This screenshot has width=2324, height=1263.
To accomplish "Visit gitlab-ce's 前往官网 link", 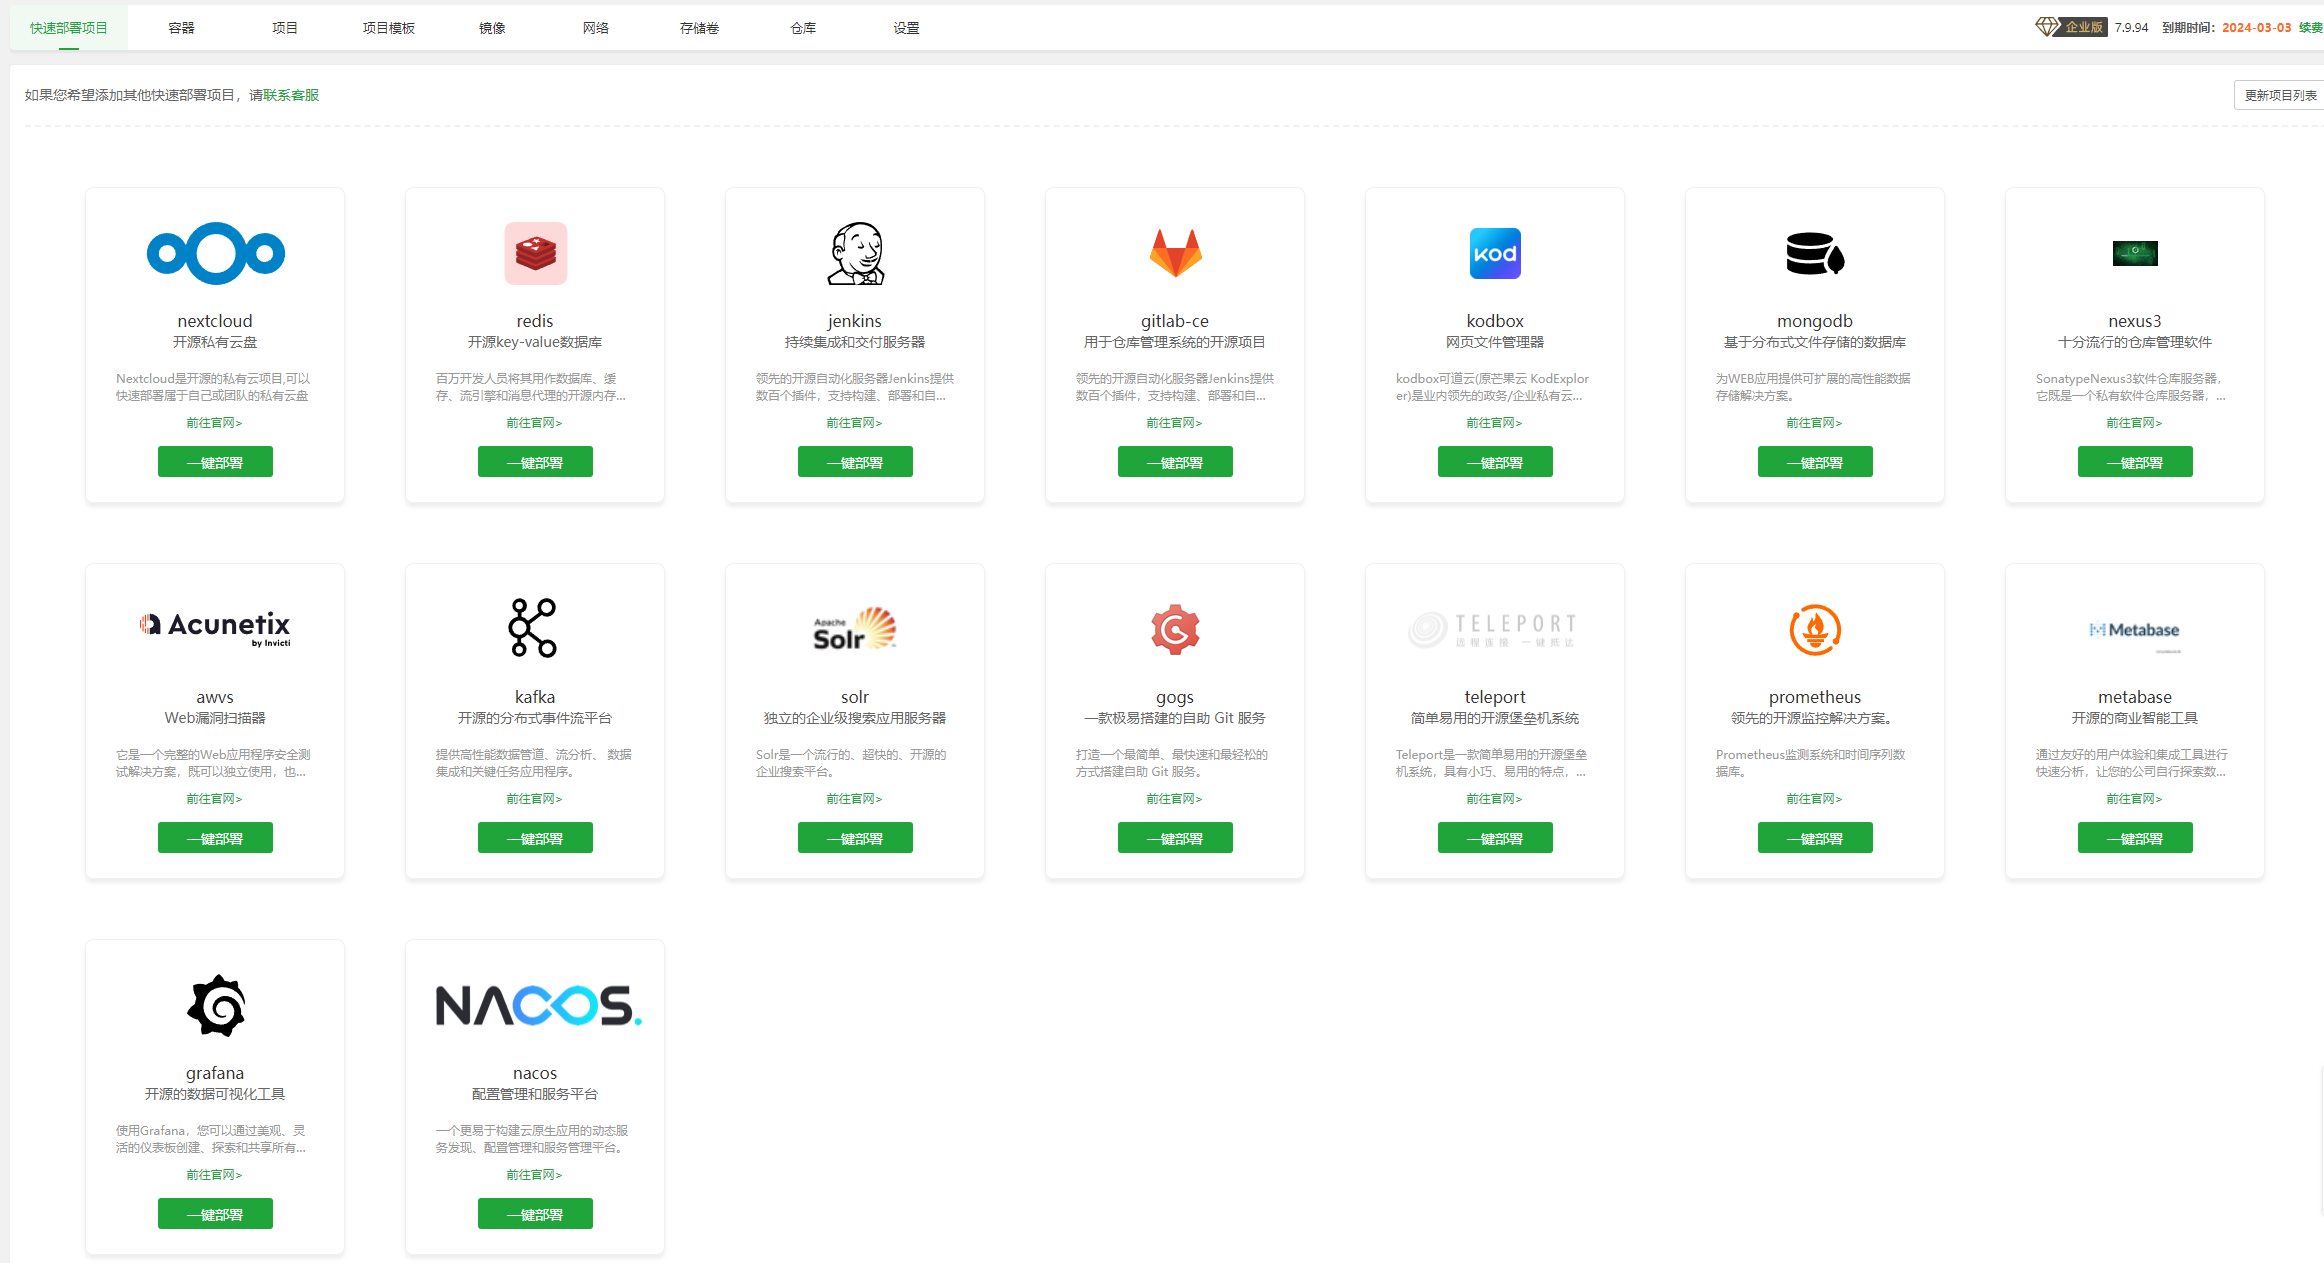I will click(x=1174, y=423).
